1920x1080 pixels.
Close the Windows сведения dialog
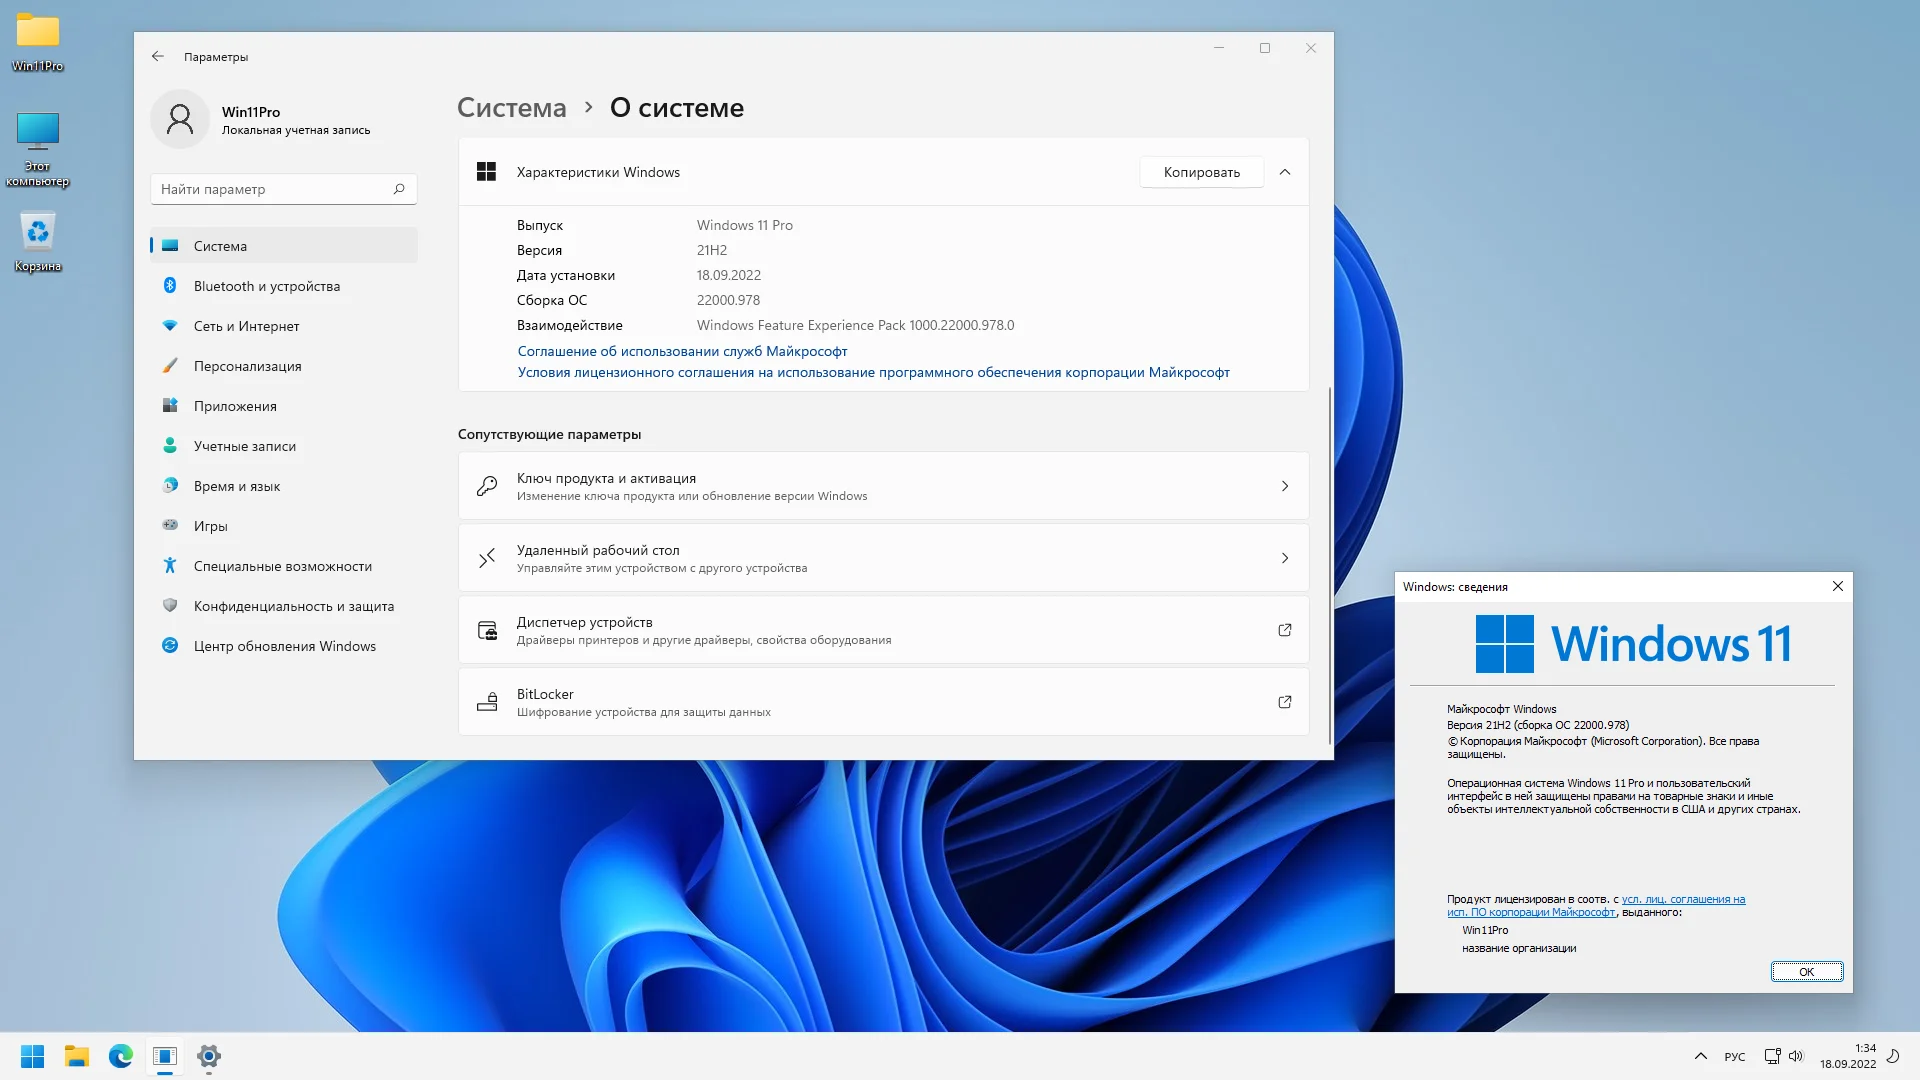point(1837,587)
